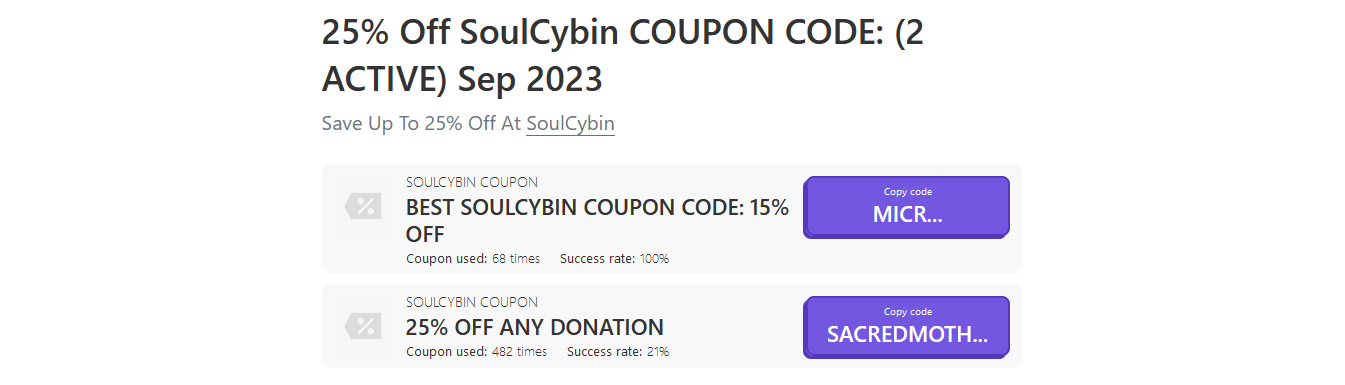Click "Success rate: 21%" text
Viewport: 1345px width, 385px height.
618,352
